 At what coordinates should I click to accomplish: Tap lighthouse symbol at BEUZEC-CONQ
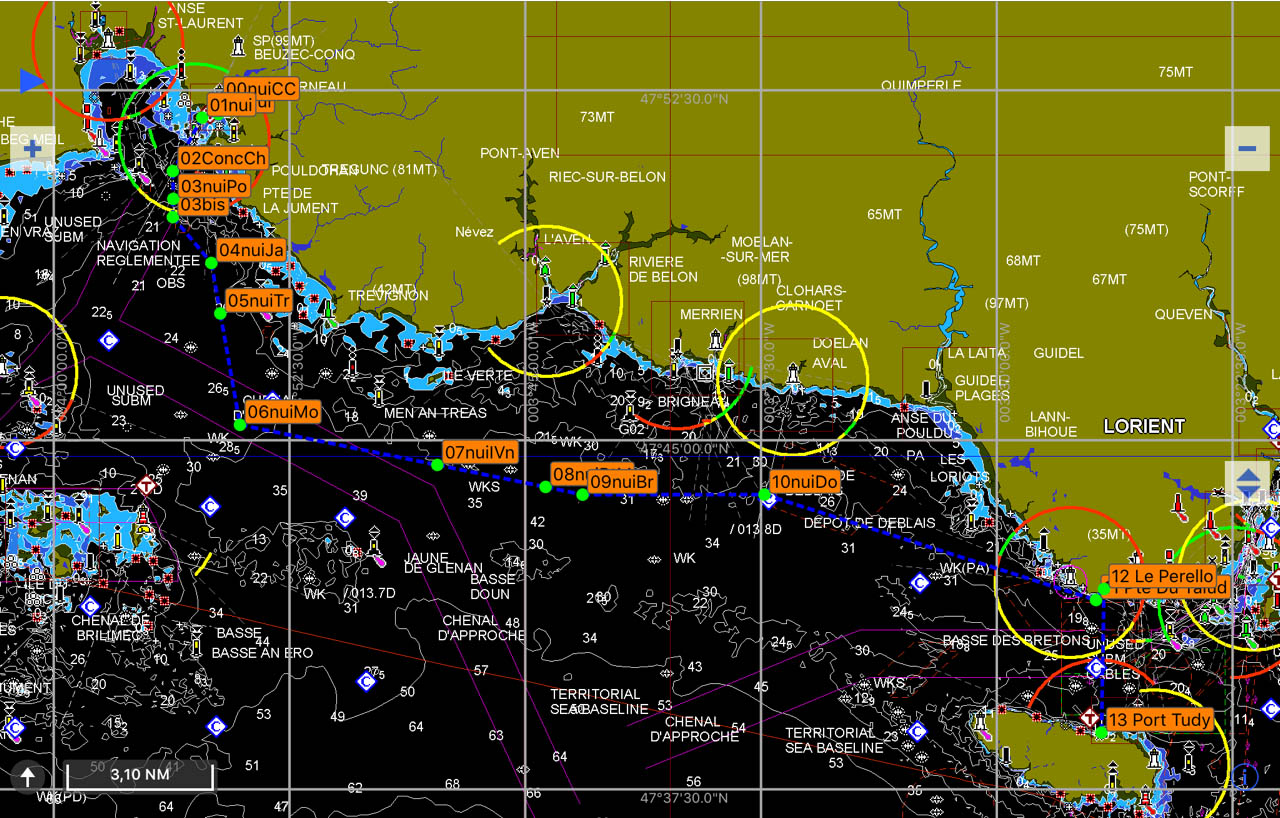239,45
